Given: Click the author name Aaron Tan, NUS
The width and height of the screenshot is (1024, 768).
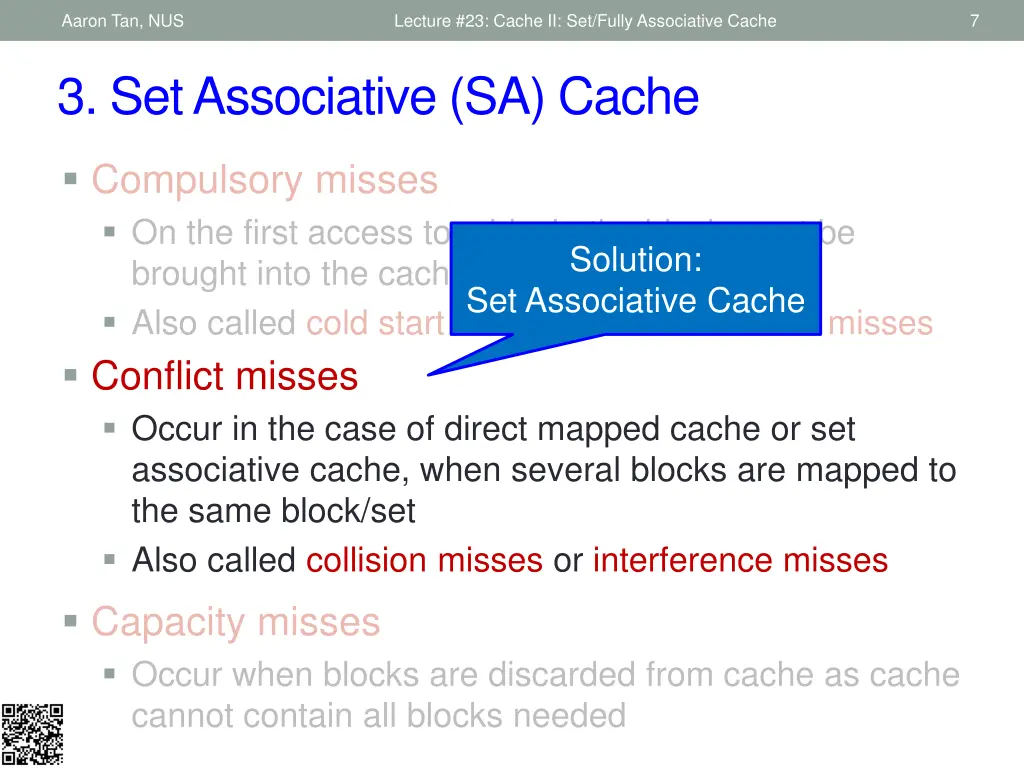Looking at the screenshot, I should (123, 21).
